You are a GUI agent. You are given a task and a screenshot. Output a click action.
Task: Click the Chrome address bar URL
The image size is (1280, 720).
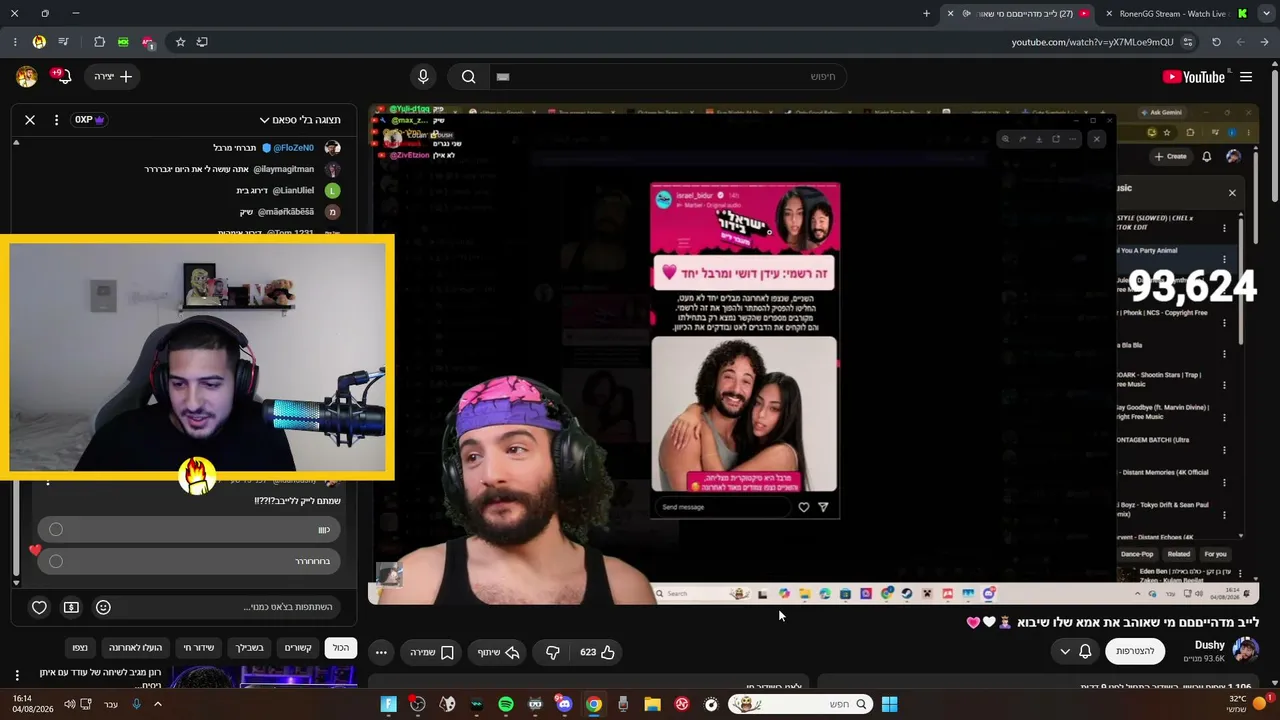click(1092, 42)
